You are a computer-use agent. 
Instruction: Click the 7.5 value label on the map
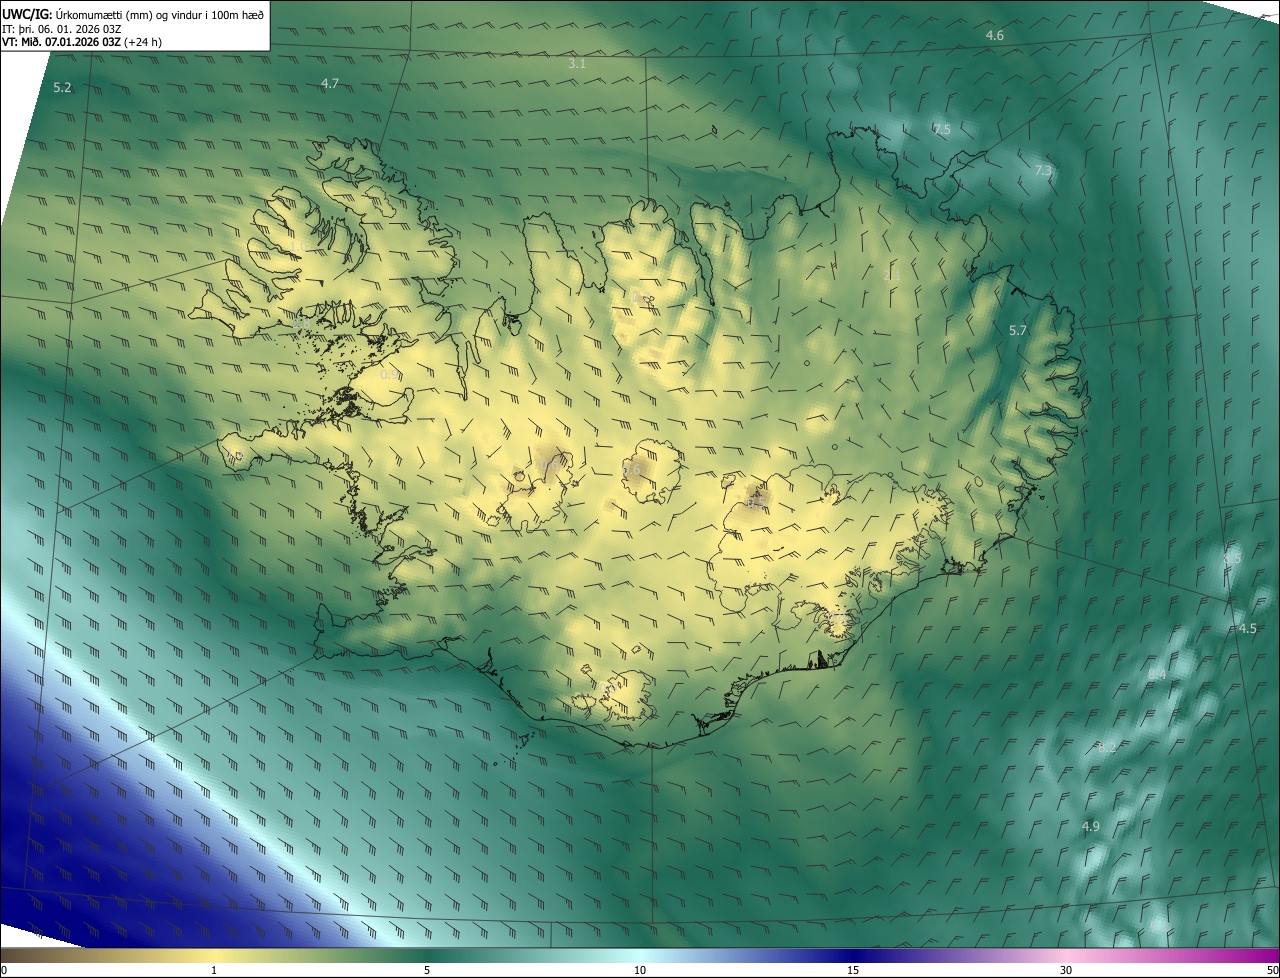coord(942,130)
